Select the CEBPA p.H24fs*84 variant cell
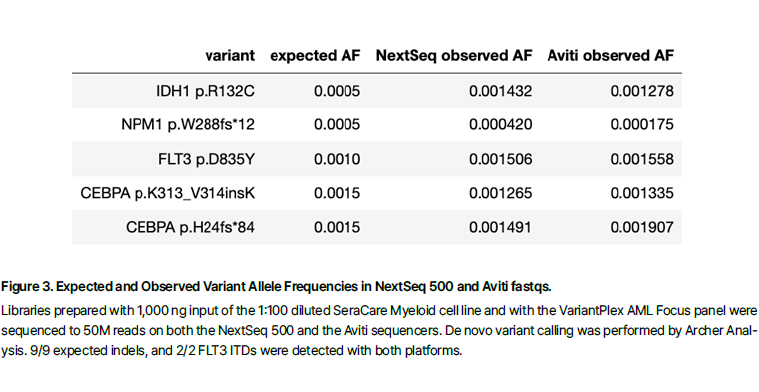This screenshot has height=392, width=759. click(190, 227)
